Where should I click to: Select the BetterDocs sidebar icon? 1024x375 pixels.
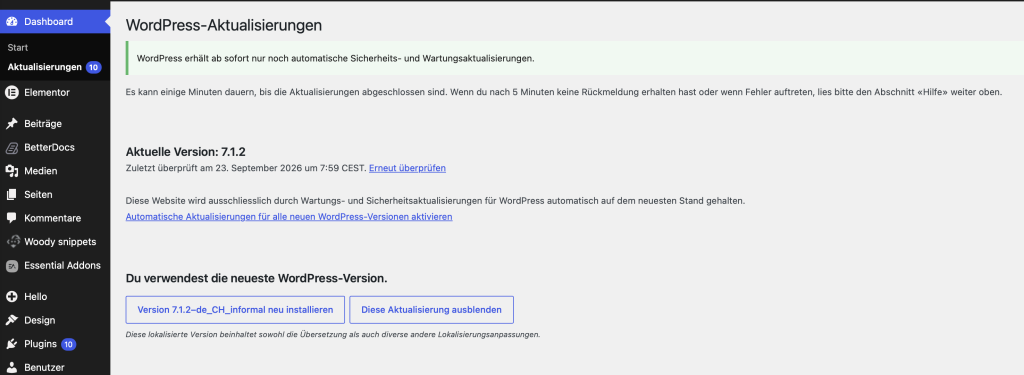11,147
